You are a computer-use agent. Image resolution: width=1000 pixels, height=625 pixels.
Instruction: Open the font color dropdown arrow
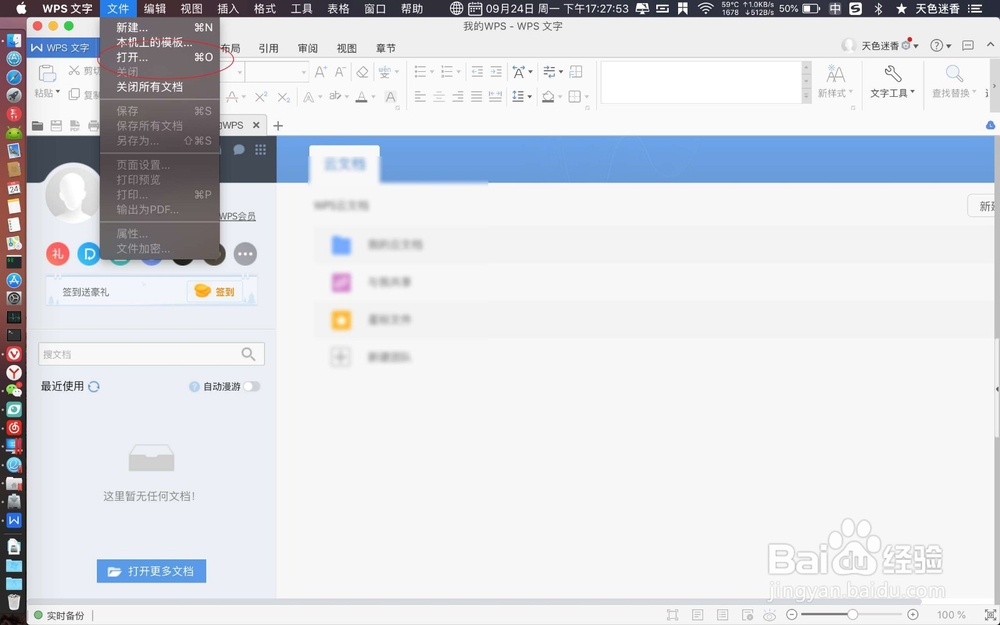tap(373, 97)
